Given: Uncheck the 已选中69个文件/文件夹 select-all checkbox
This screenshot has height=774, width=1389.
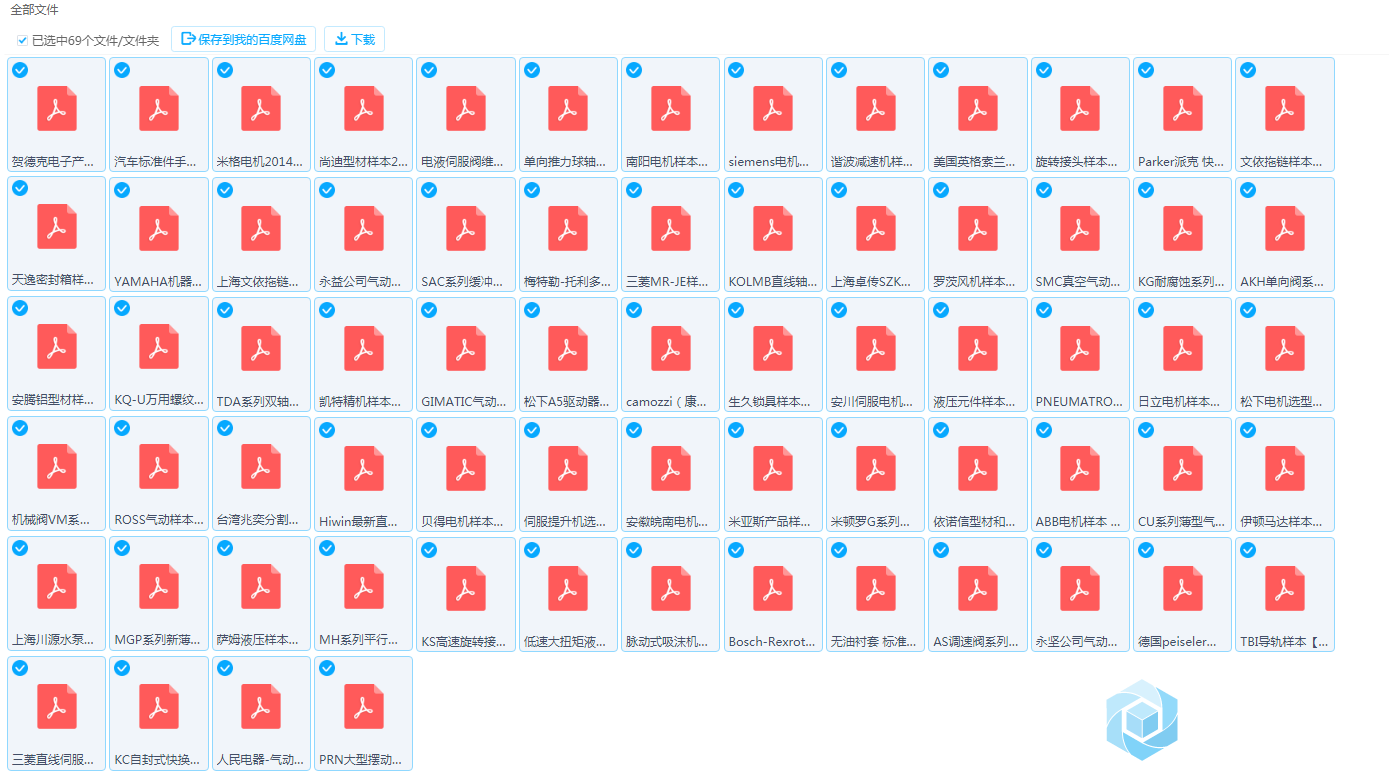Looking at the screenshot, I should (22, 41).
